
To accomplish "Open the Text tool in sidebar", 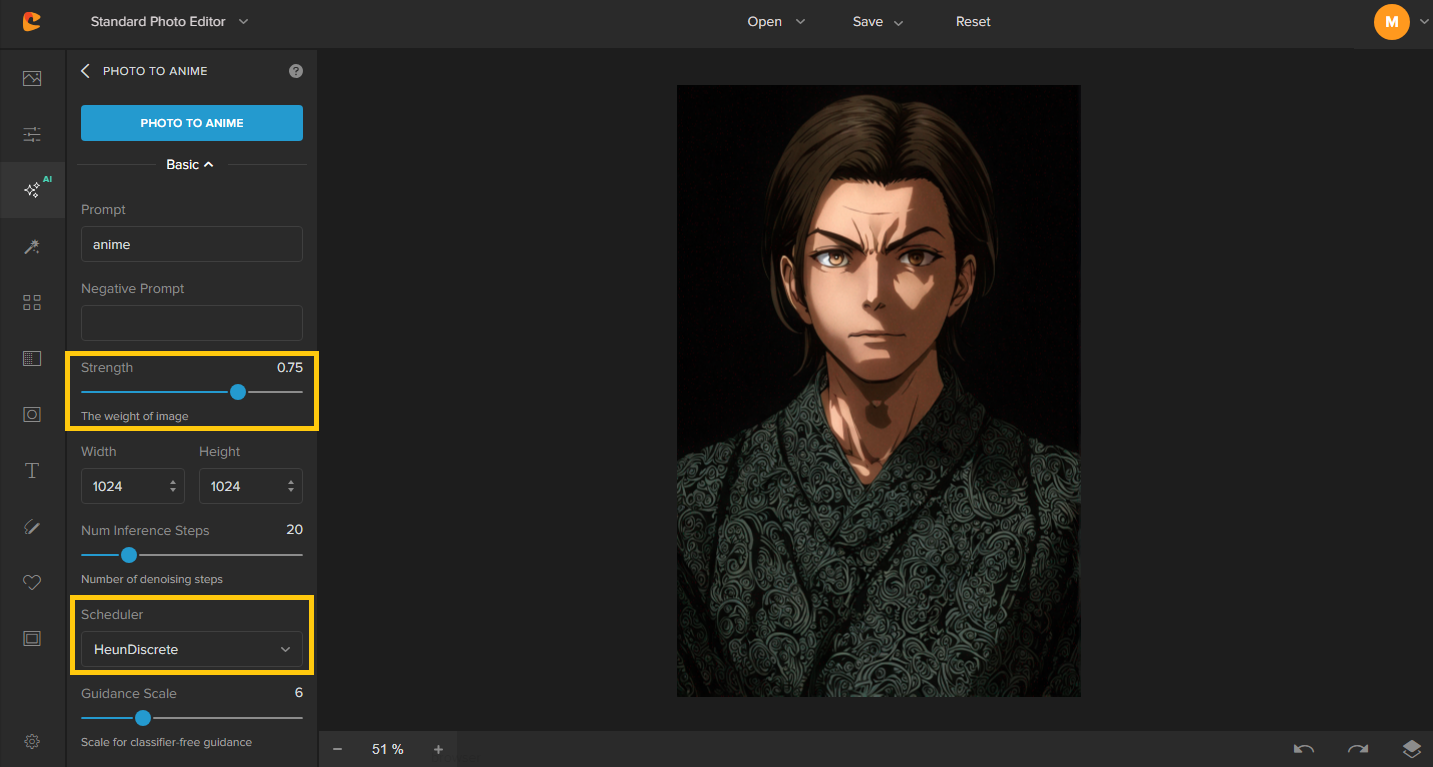I will click(x=32, y=470).
